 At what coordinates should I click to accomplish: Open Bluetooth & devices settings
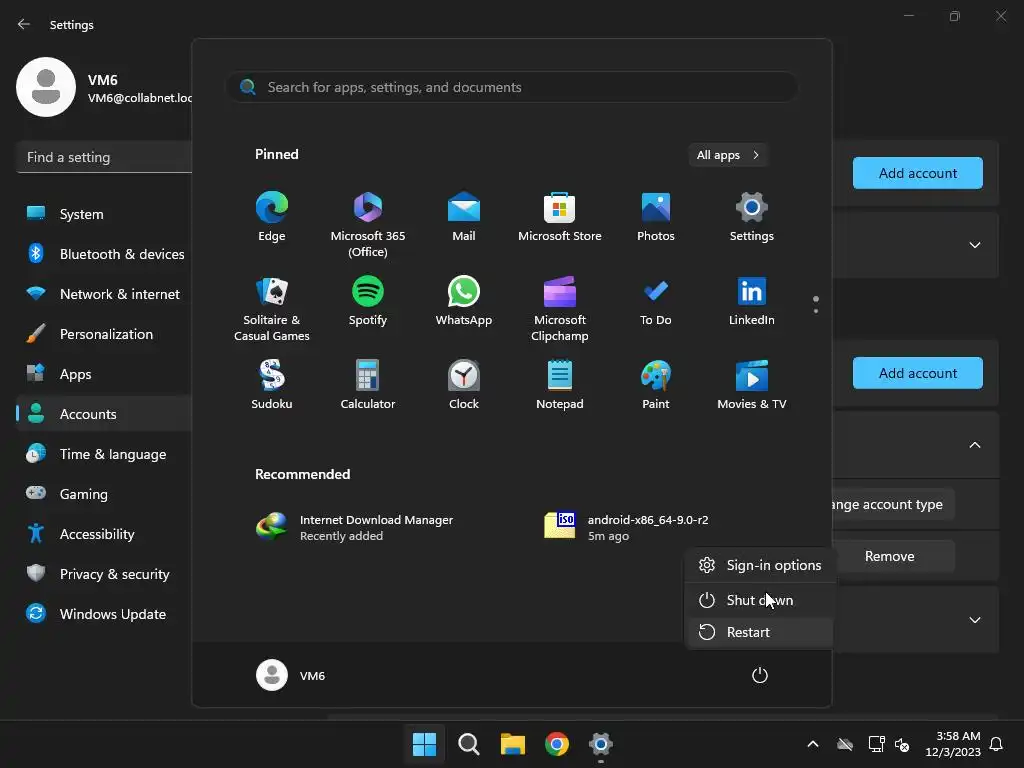(104, 254)
